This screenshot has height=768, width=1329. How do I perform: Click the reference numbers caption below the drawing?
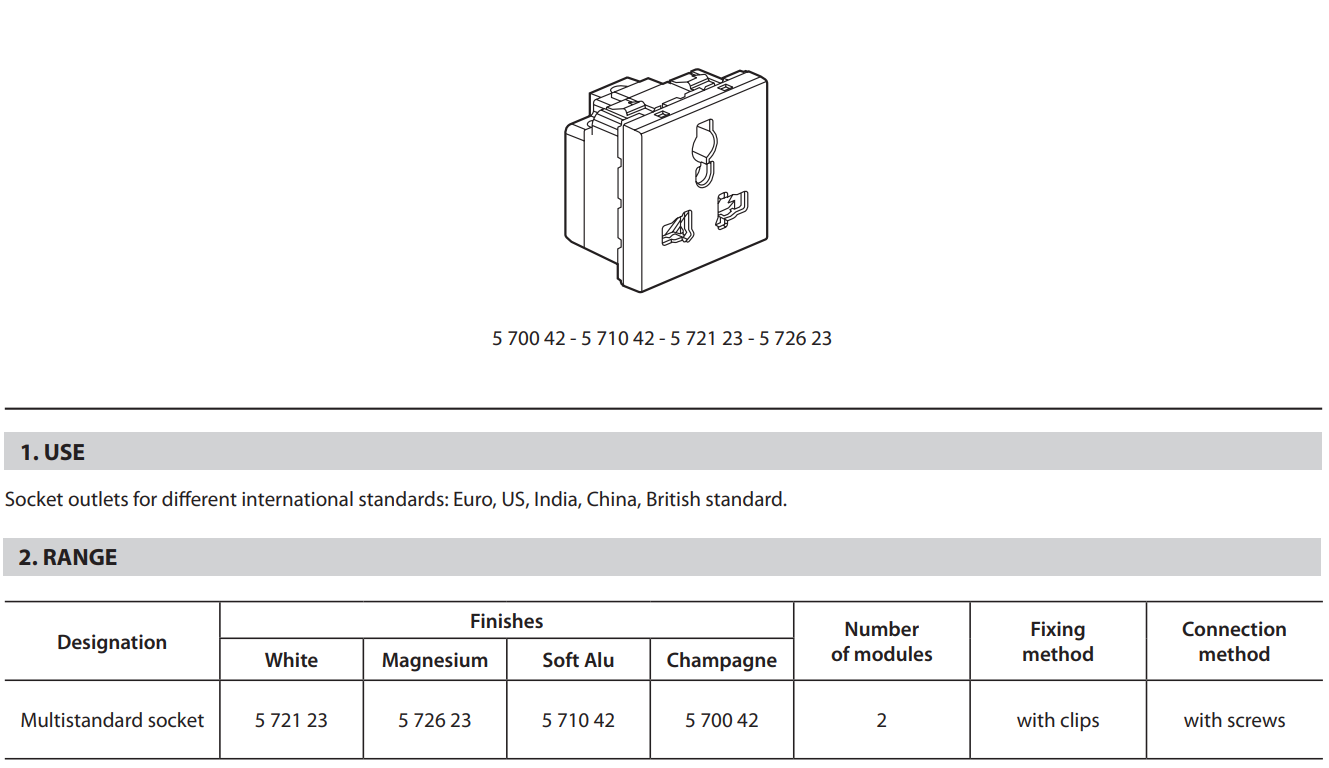662,338
